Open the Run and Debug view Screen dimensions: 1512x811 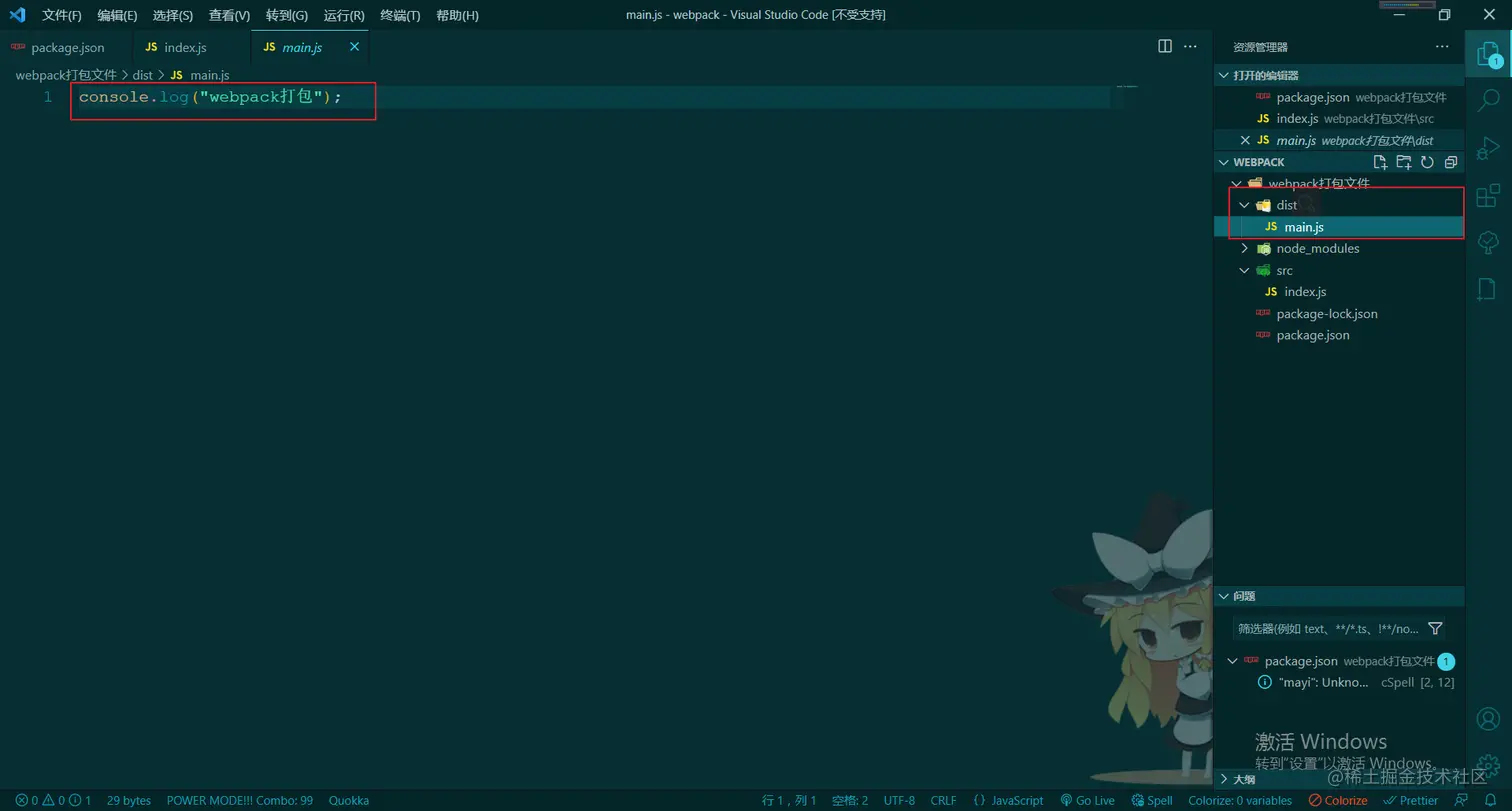point(1488,148)
